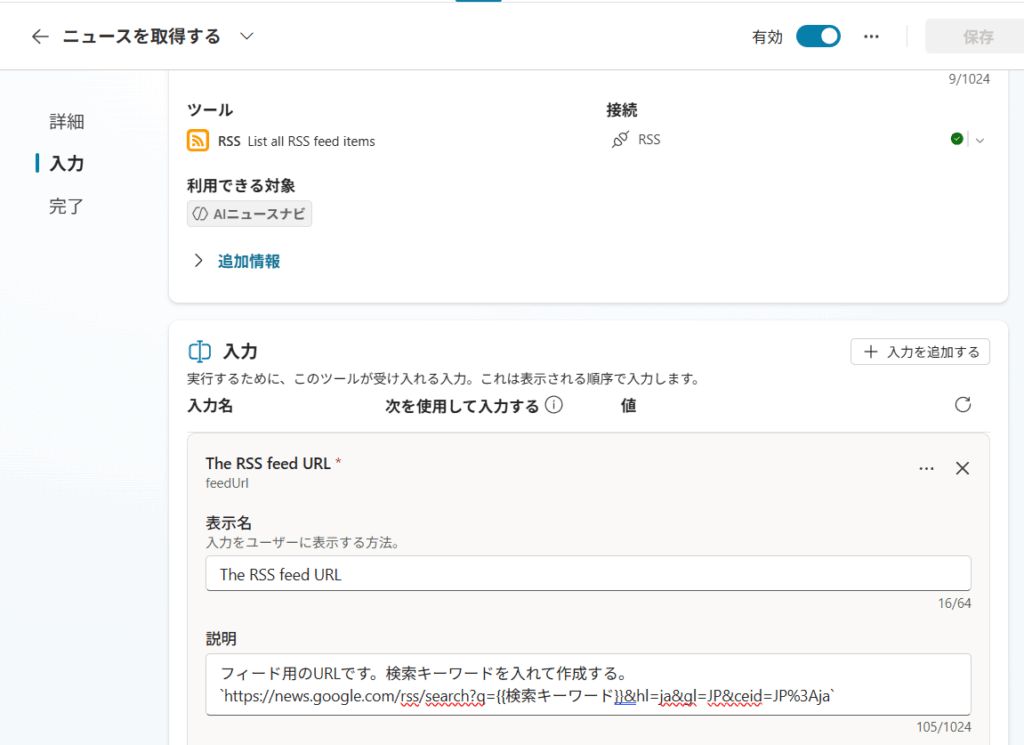Click the refresh inputs icon
Screen dimensions: 1024x745
pos(963,405)
